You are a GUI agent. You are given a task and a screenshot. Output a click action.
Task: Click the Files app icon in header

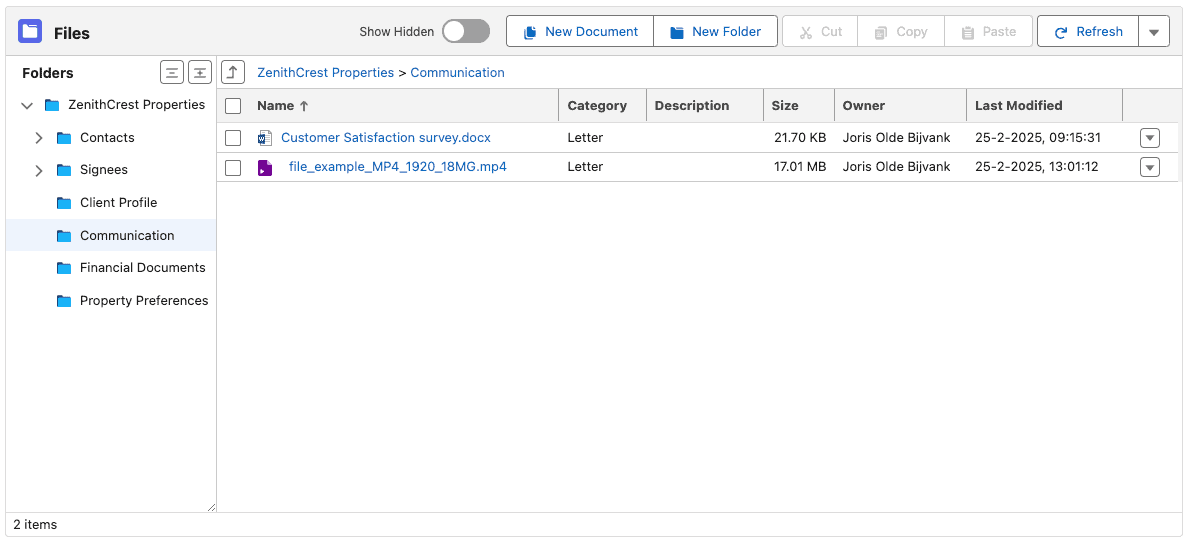point(30,32)
